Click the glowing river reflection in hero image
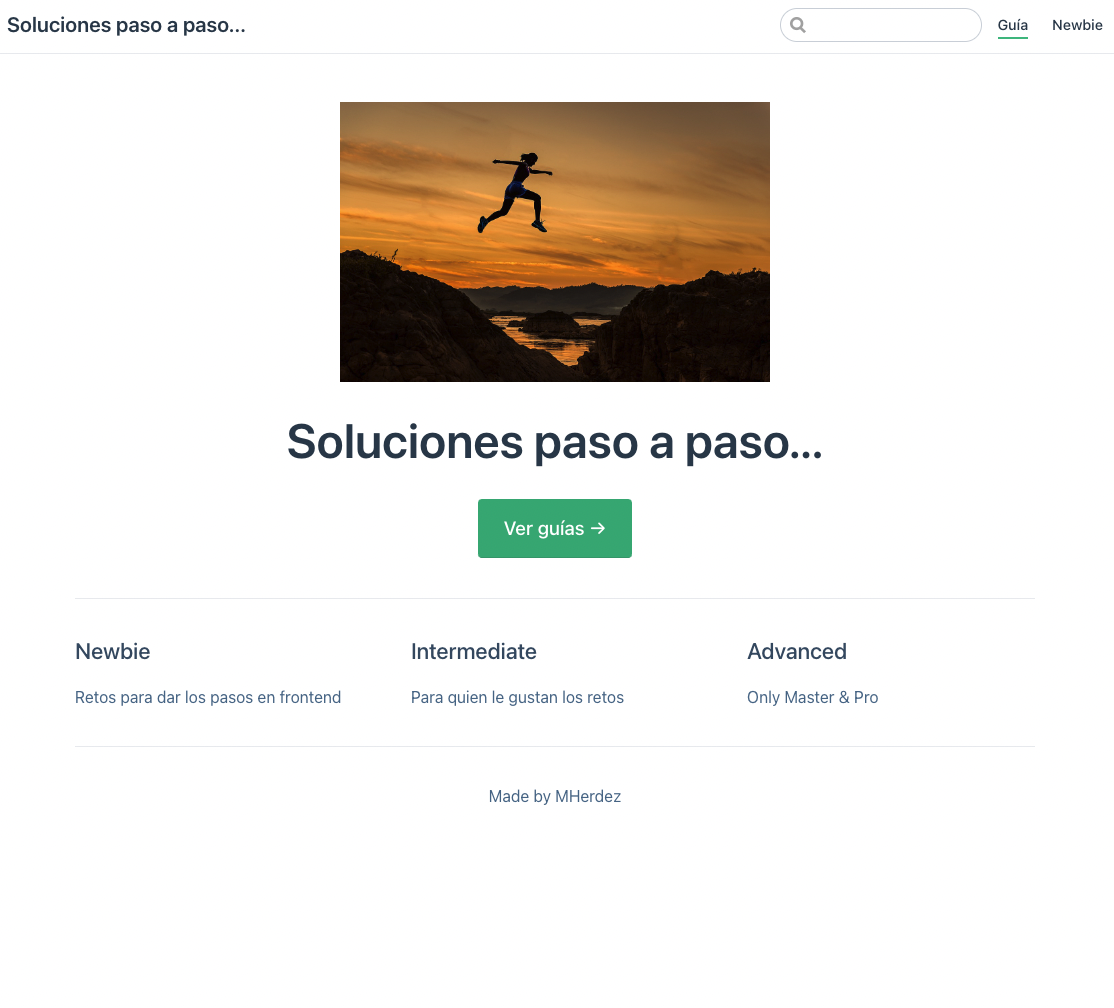The width and height of the screenshot is (1114, 1008). click(x=548, y=340)
